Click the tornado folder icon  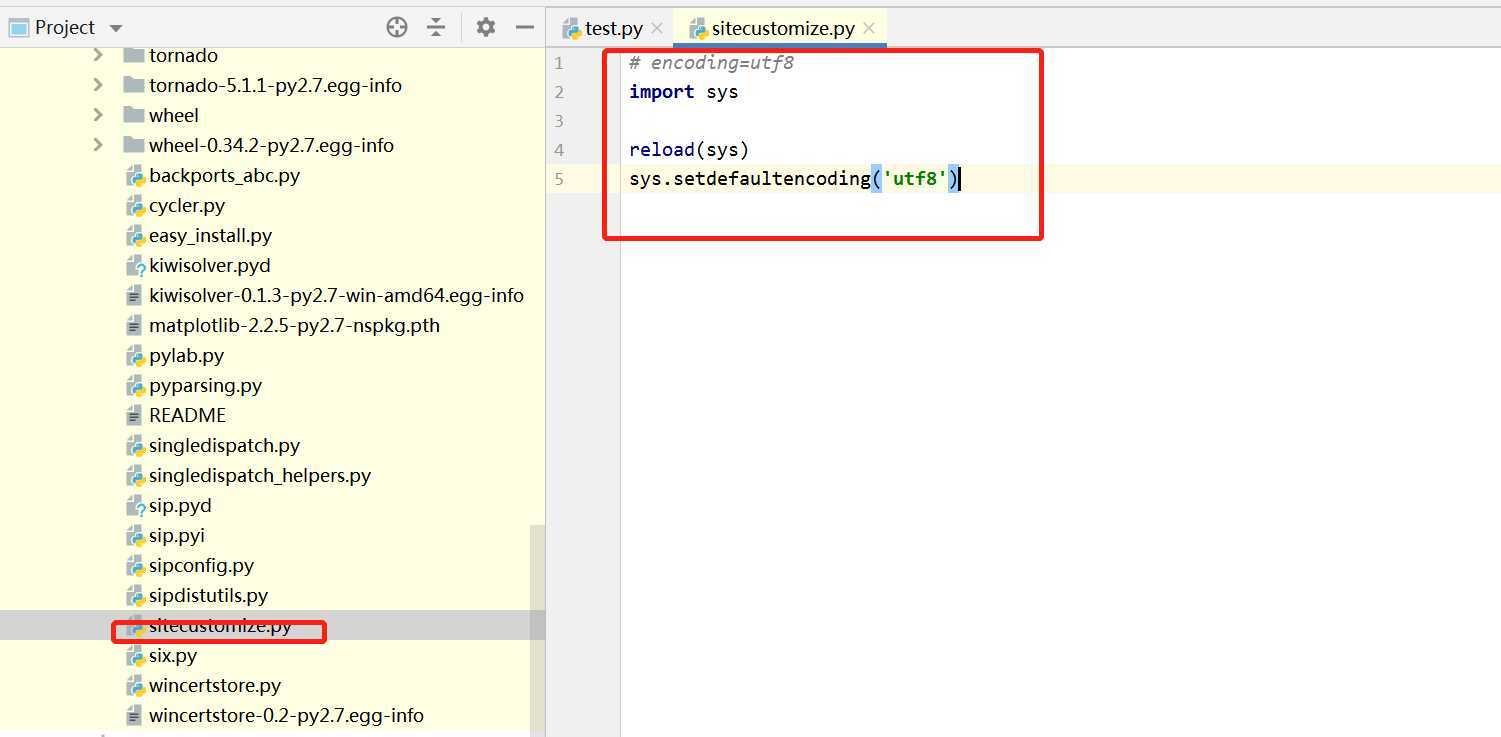(134, 55)
